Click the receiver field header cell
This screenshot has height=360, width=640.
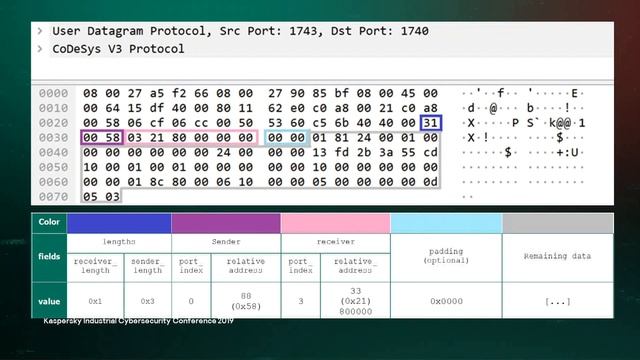[336, 243]
